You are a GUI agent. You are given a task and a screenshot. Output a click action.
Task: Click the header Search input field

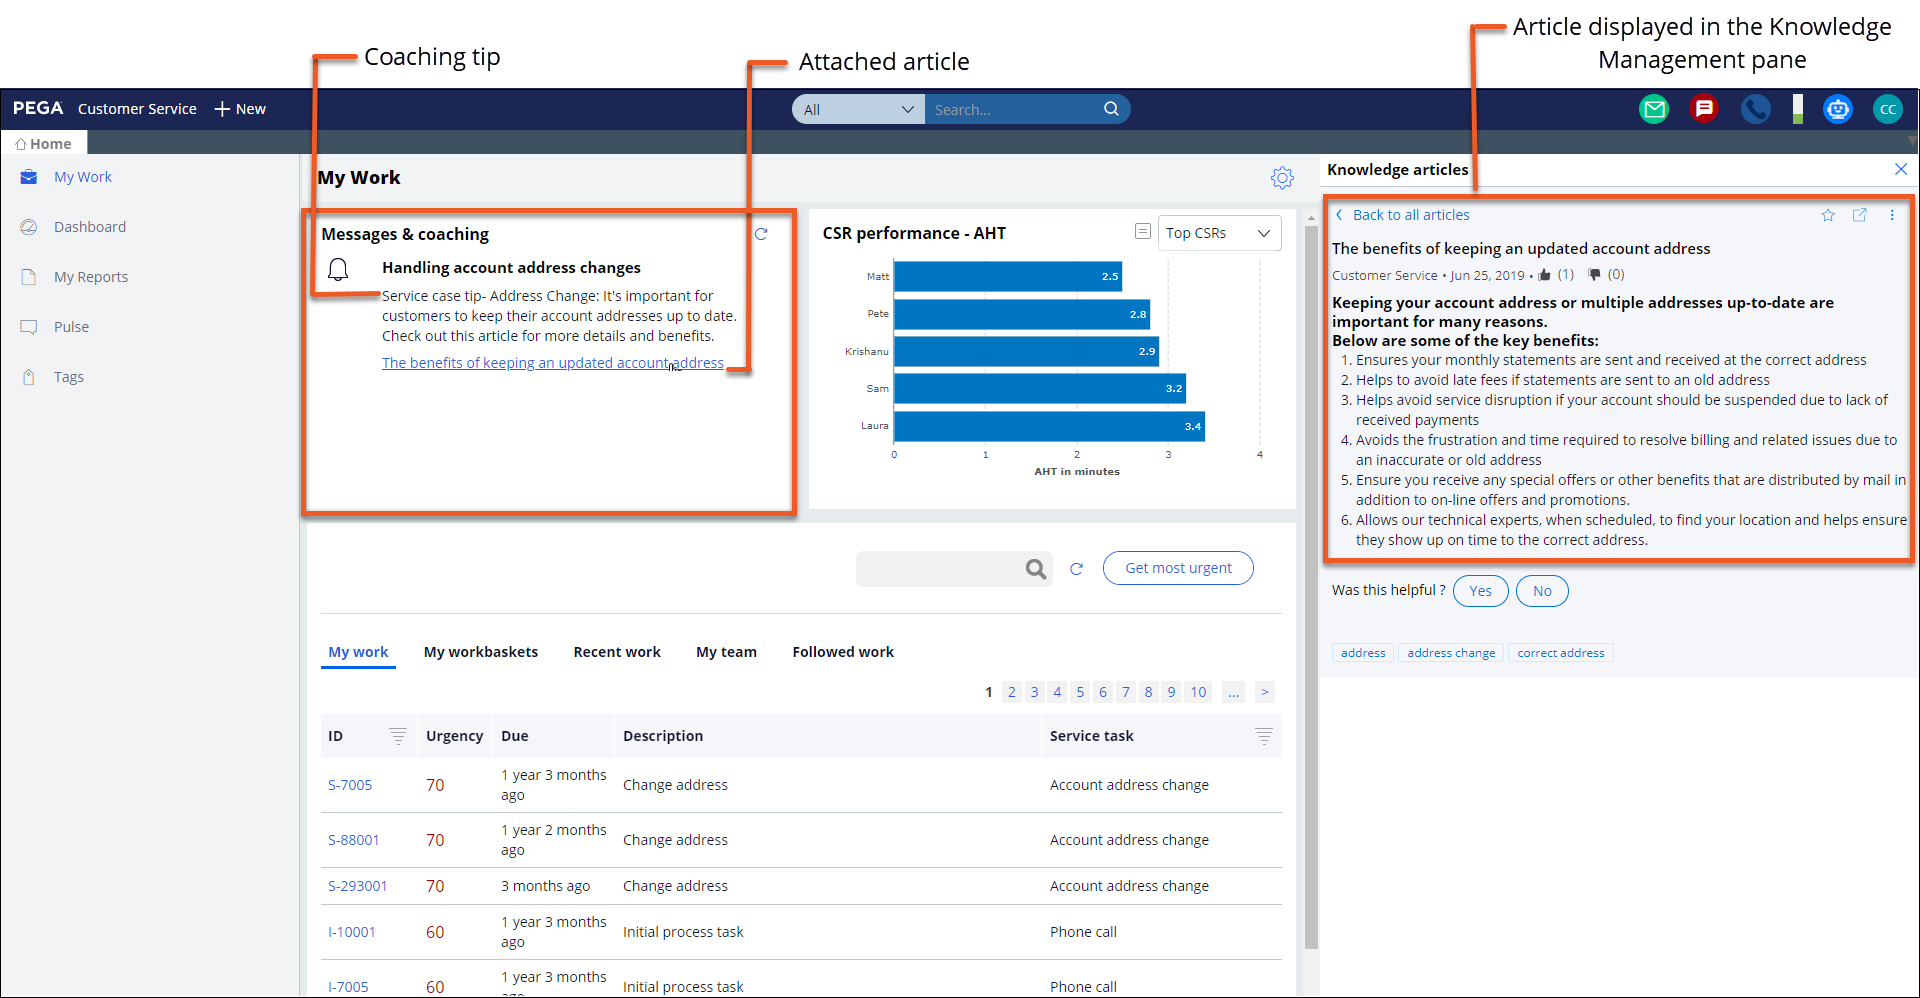1012,109
